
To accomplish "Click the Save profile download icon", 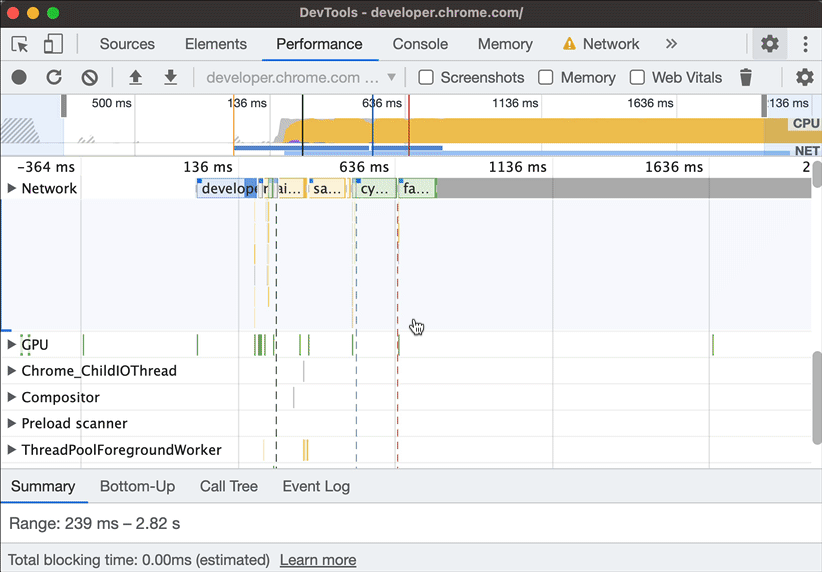I will coord(170,77).
